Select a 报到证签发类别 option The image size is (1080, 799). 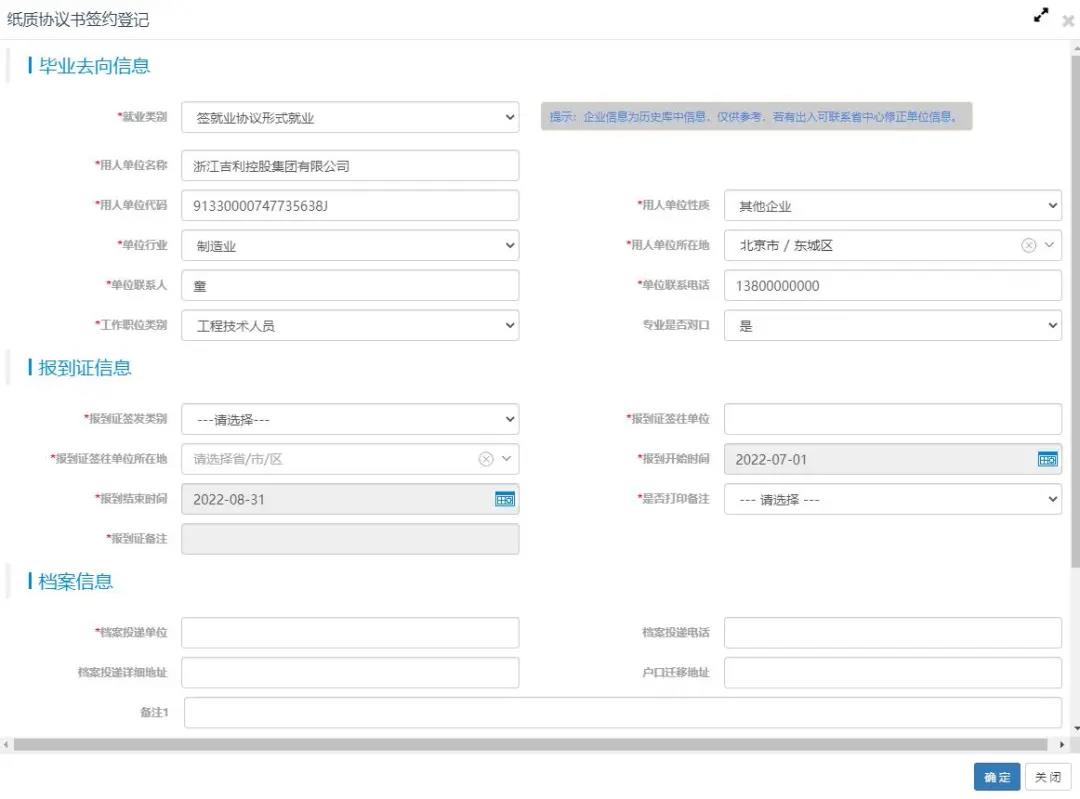pos(350,420)
